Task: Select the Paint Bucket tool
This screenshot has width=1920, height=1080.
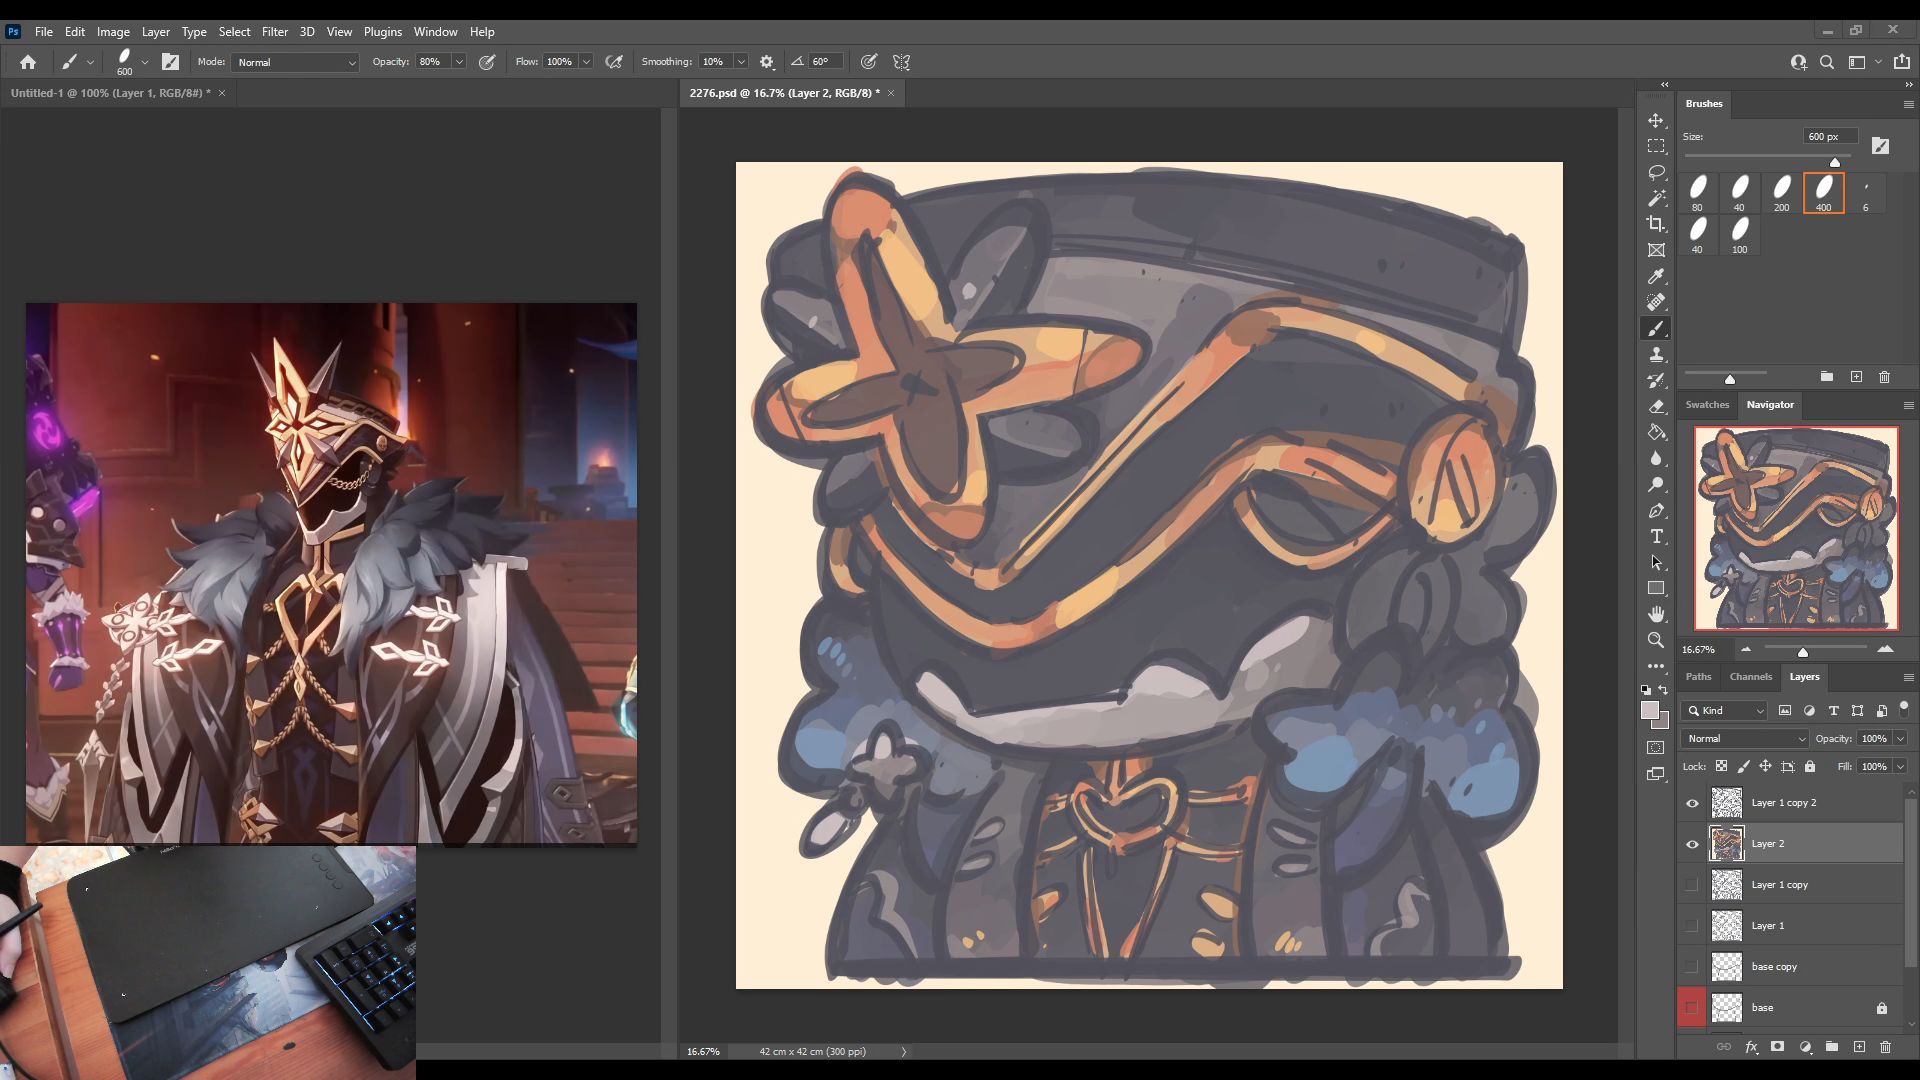Action: tap(1656, 432)
